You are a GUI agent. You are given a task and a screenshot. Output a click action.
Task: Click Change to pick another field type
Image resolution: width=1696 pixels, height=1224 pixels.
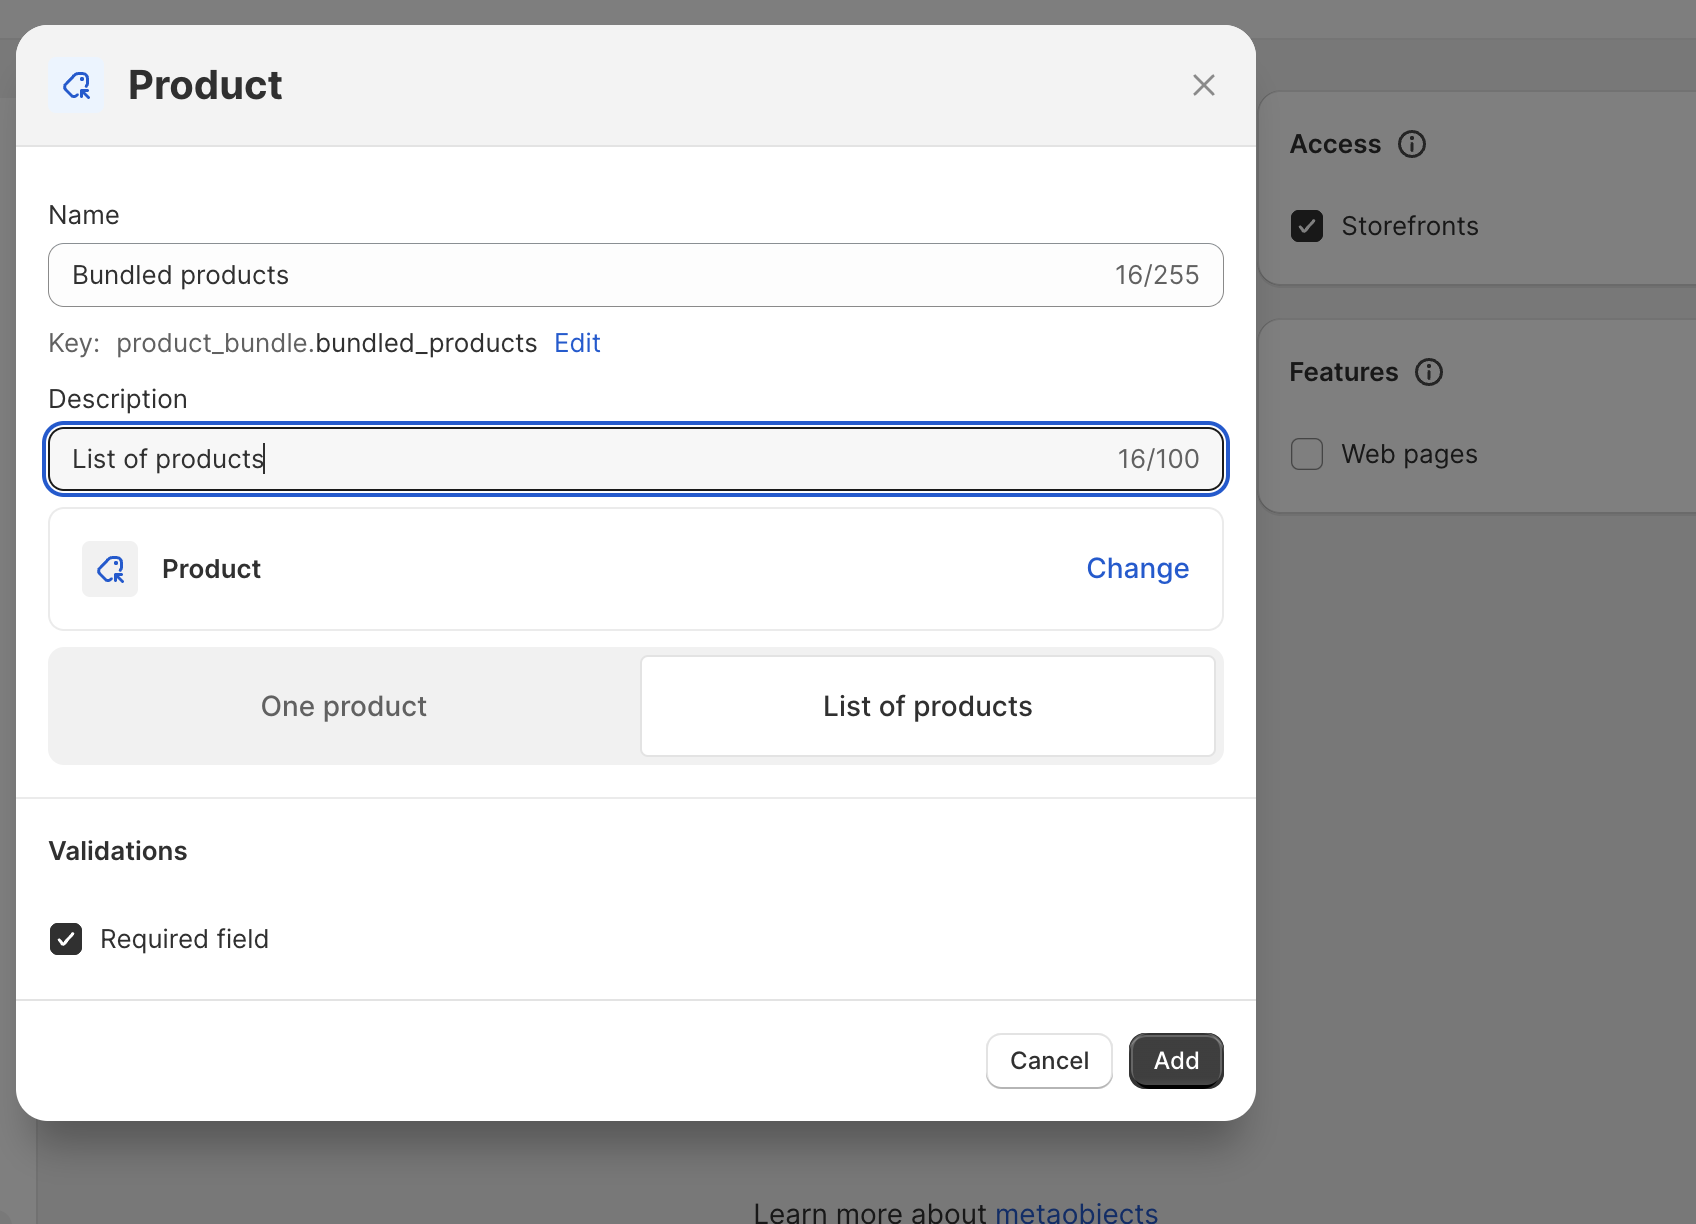(1137, 568)
